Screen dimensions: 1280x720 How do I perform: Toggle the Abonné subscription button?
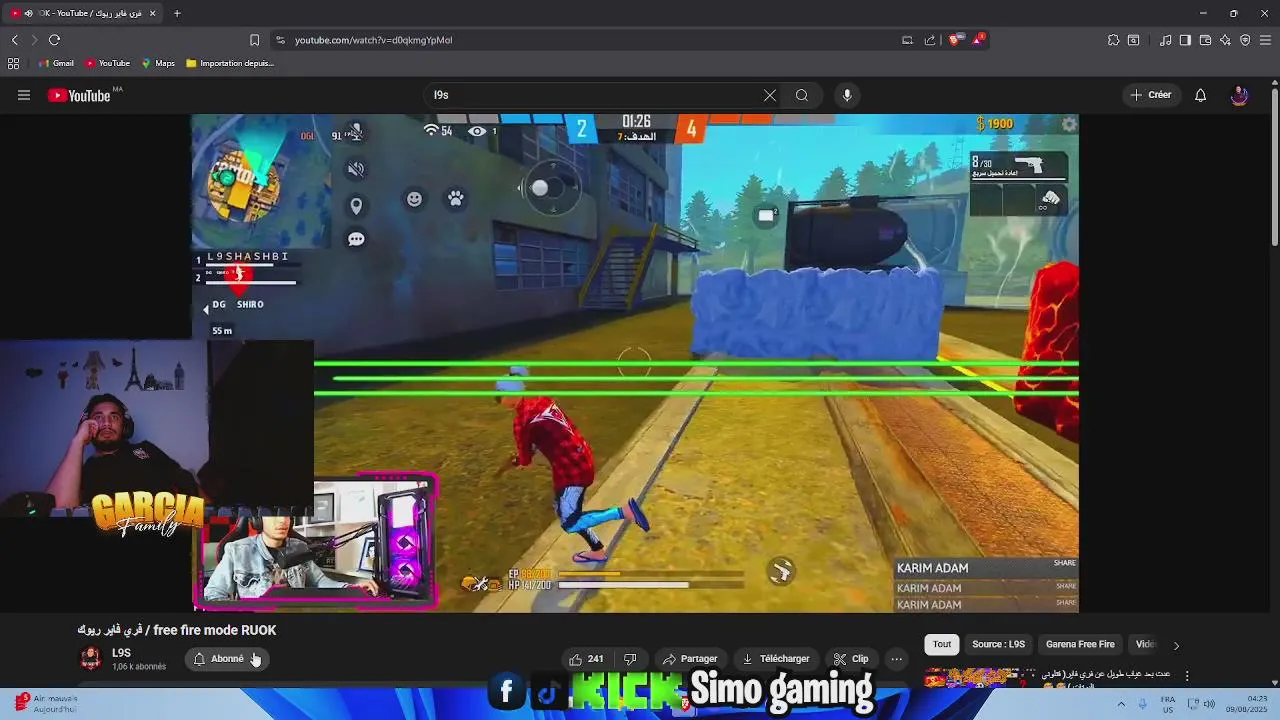227,659
